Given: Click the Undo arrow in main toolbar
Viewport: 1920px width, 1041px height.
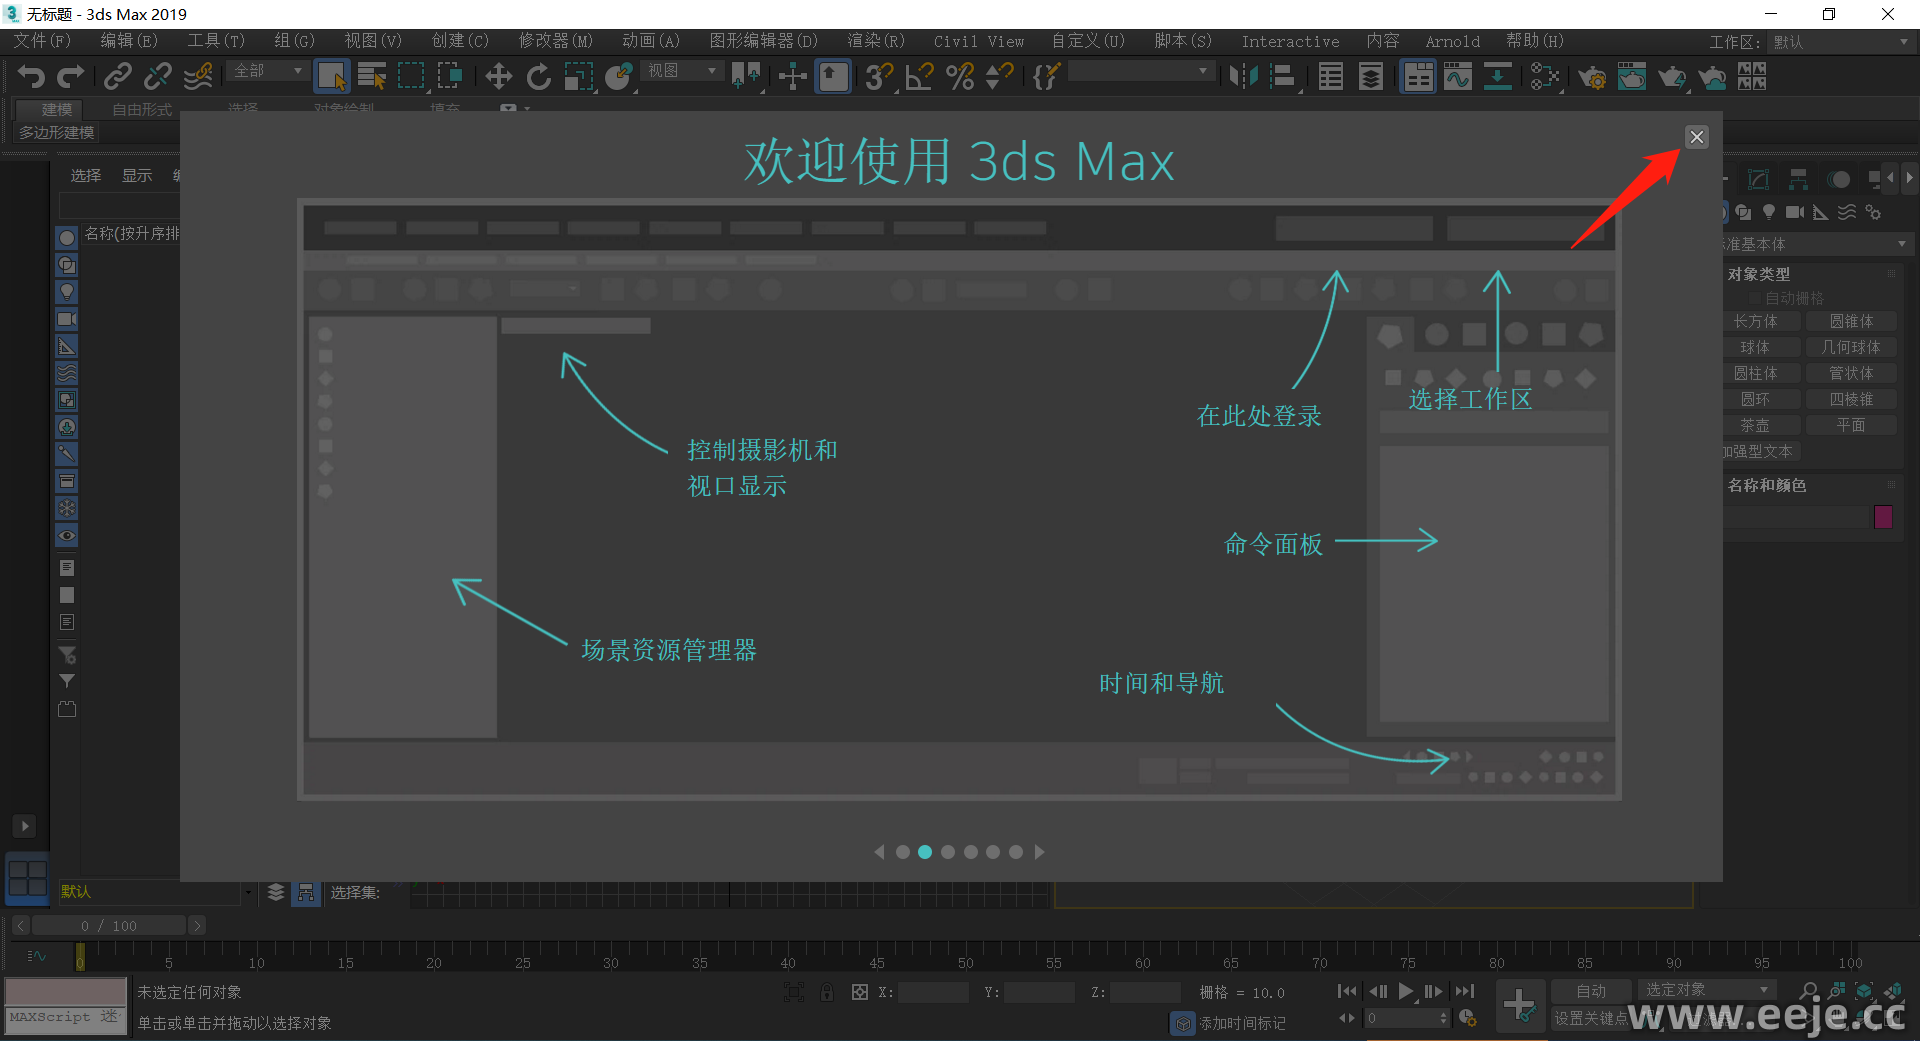Looking at the screenshot, I should (31, 77).
